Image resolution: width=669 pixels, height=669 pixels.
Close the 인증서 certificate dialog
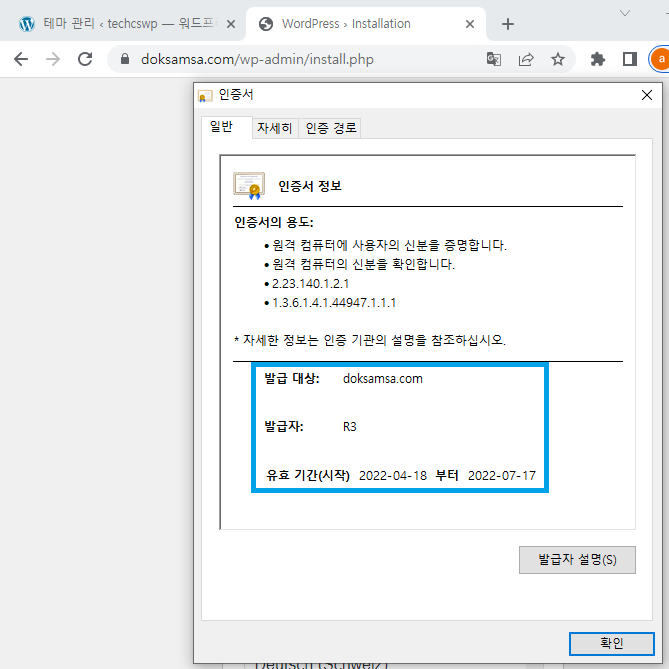click(x=647, y=95)
